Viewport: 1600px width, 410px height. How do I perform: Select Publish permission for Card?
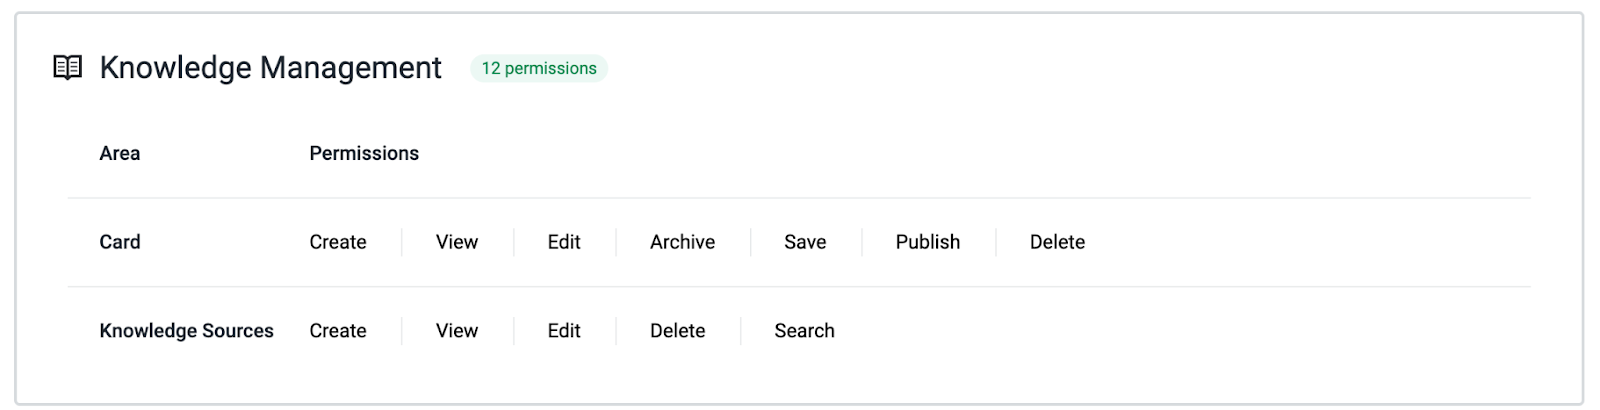tap(928, 242)
